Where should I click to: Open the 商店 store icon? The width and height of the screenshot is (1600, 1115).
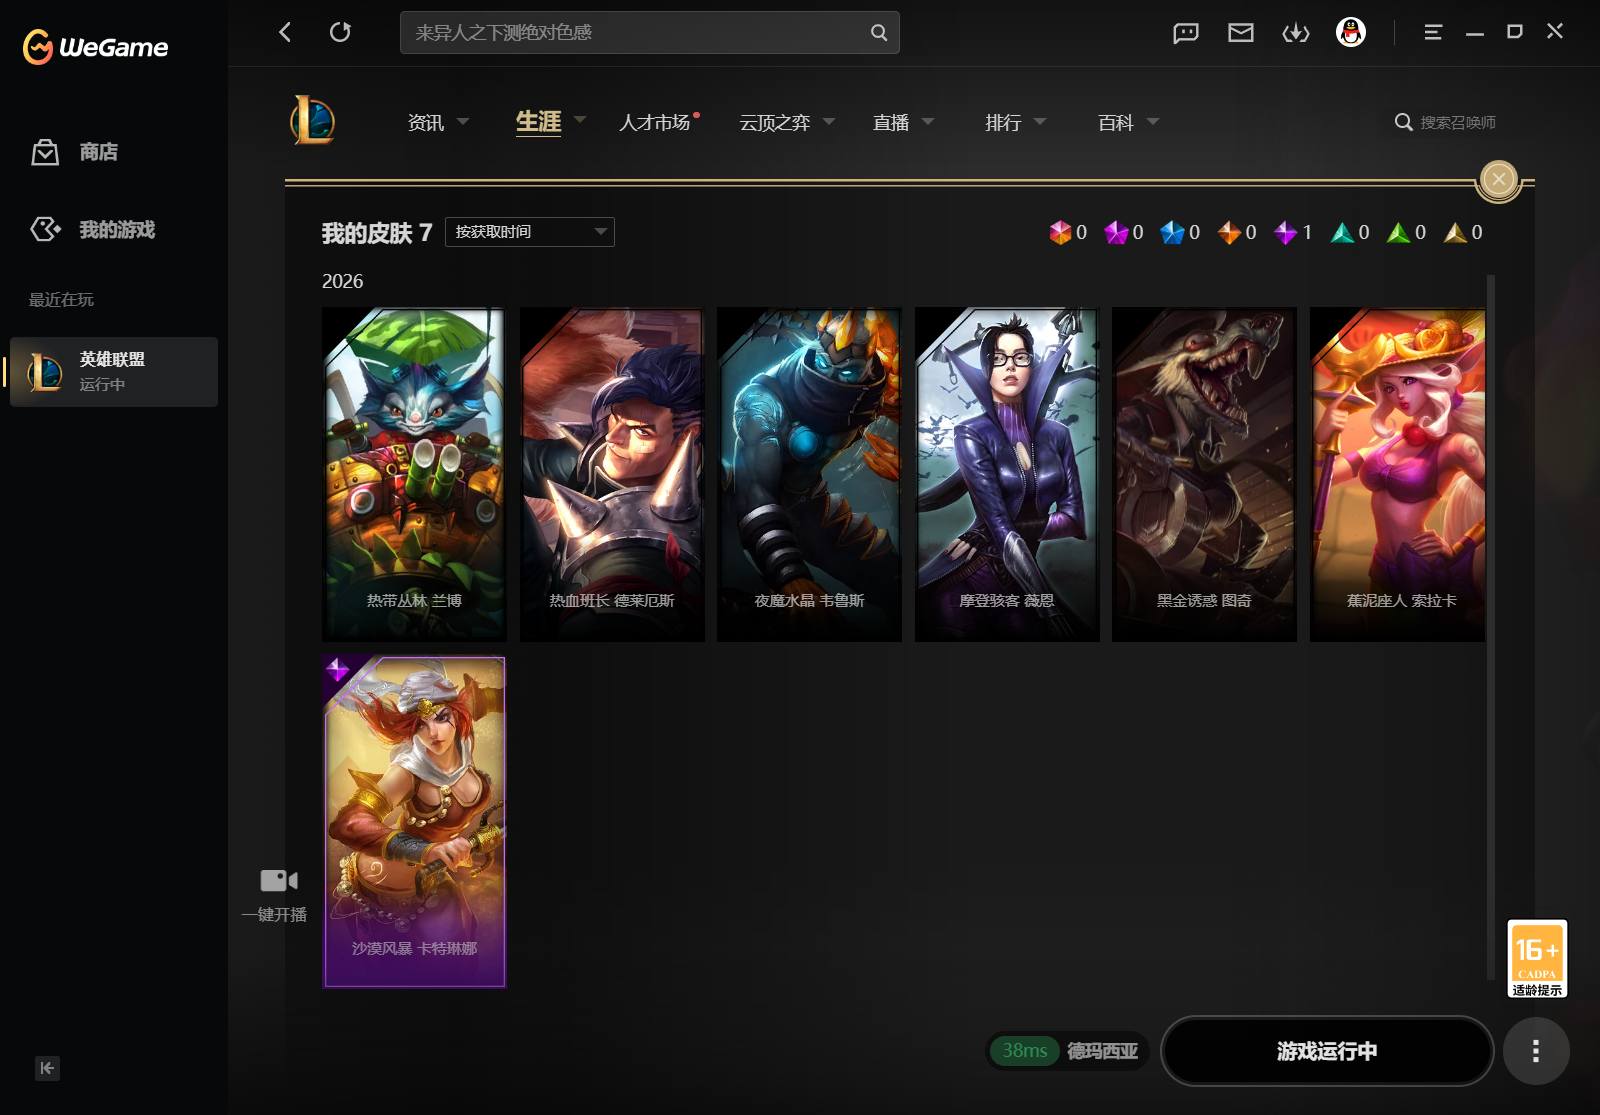(45, 152)
